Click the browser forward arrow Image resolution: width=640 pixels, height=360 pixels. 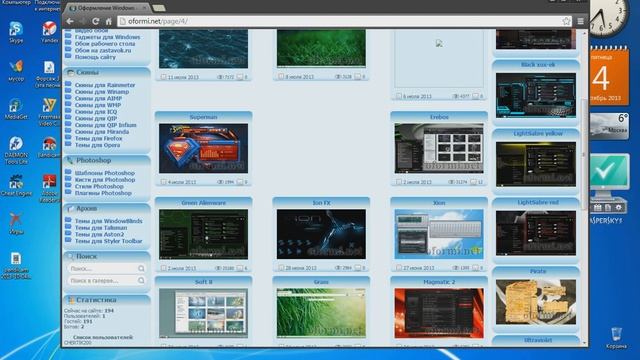point(83,21)
